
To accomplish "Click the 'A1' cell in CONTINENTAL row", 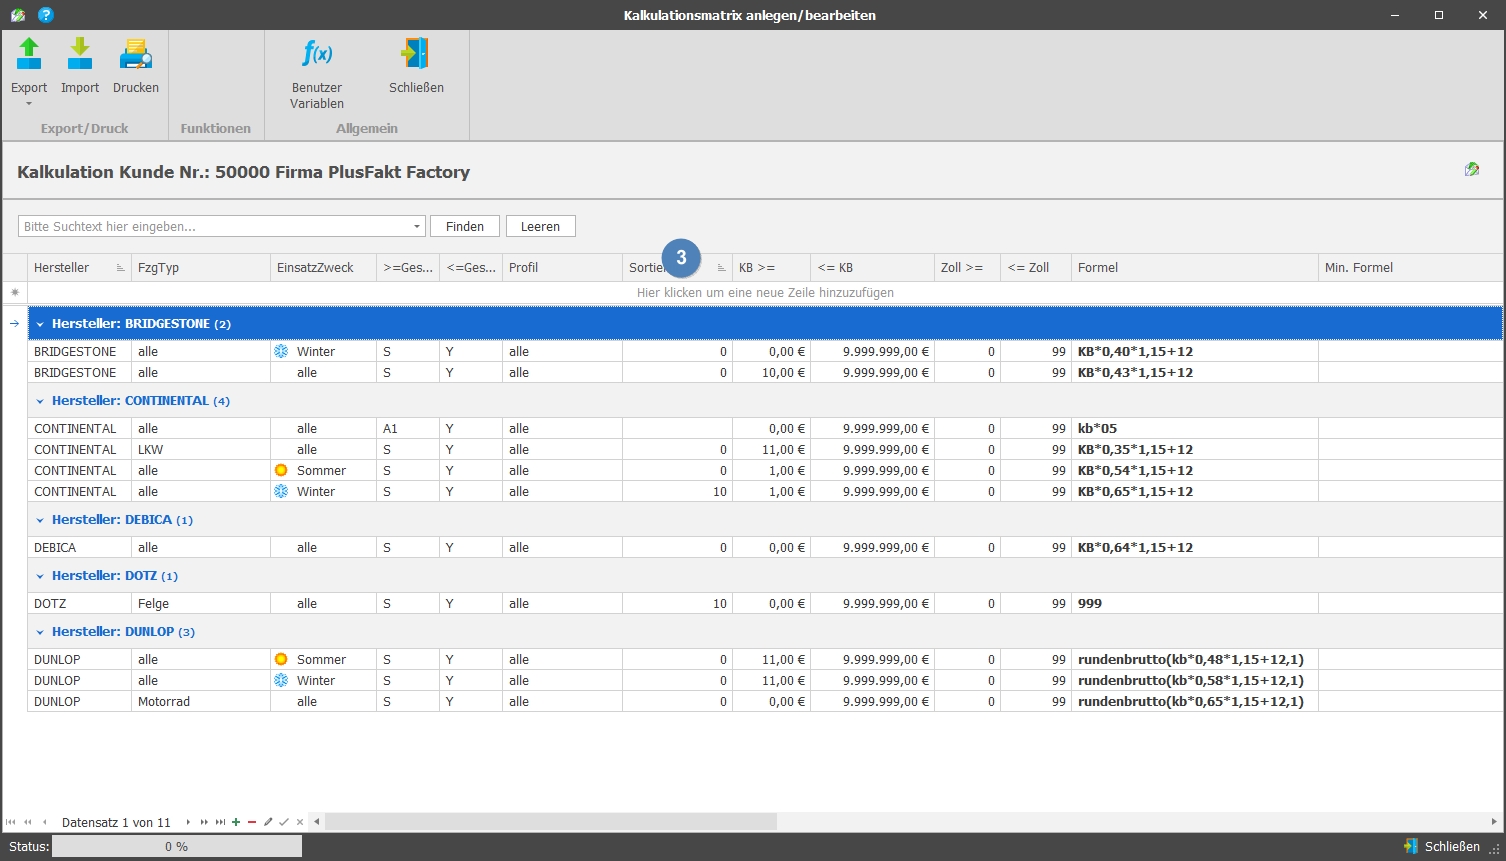I will tap(408, 428).
